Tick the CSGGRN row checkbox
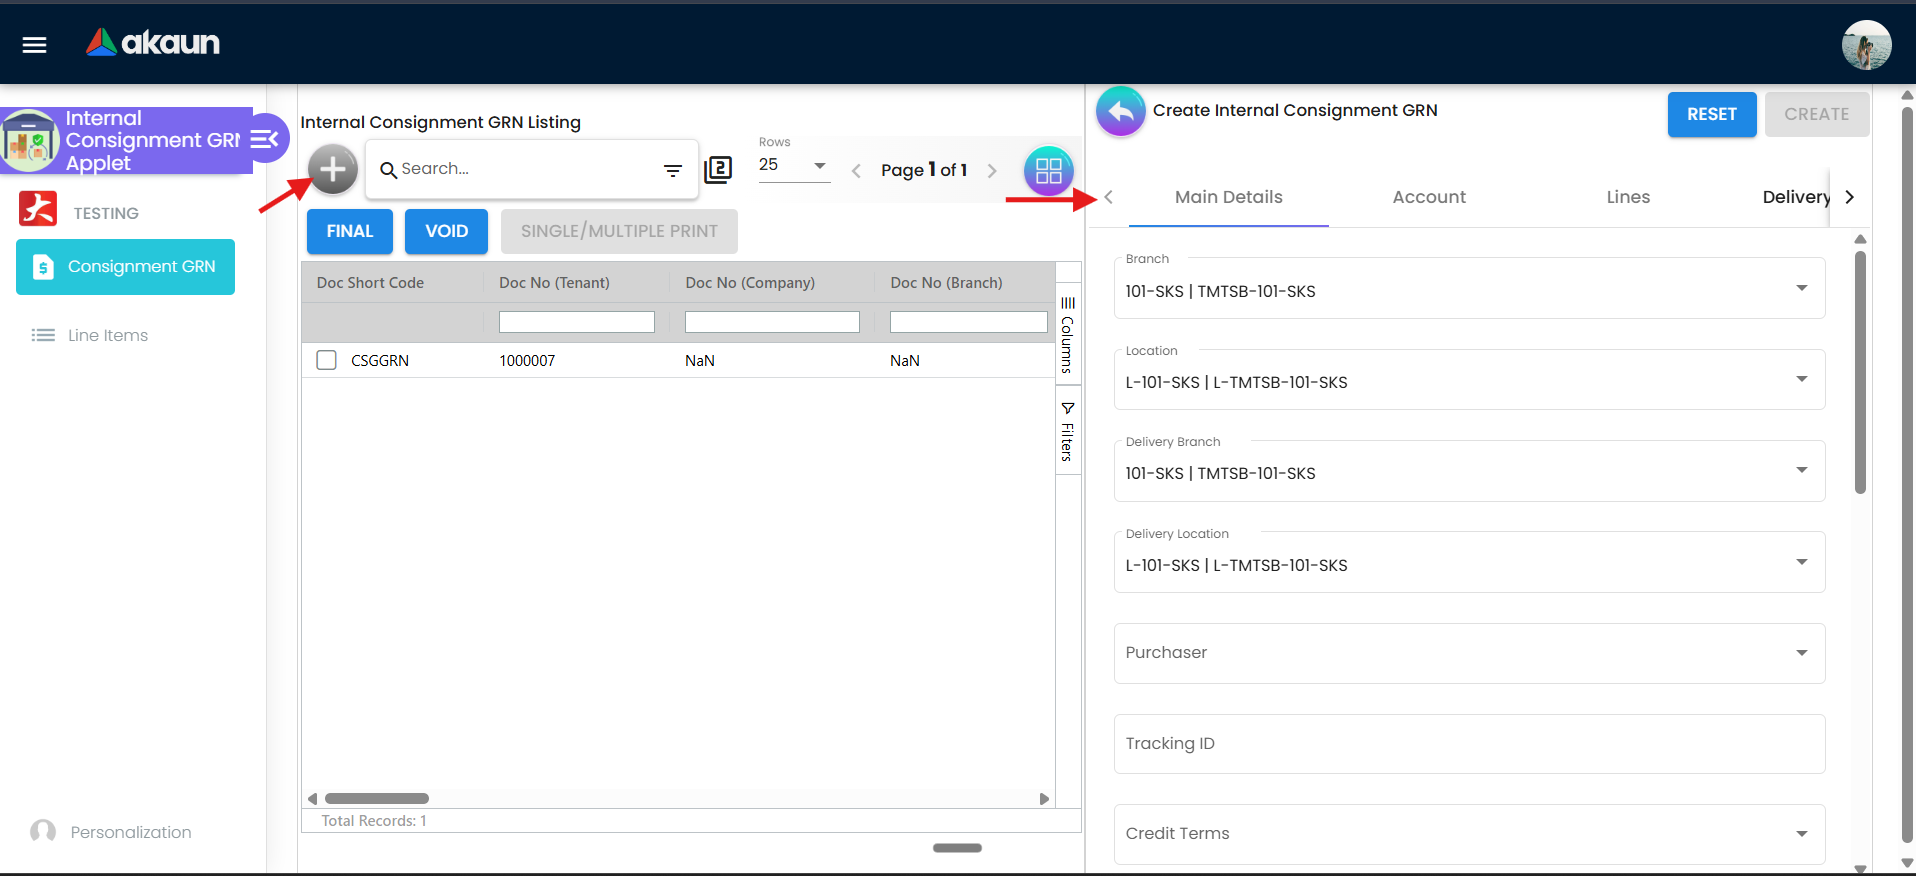This screenshot has width=1916, height=876. click(327, 360)
